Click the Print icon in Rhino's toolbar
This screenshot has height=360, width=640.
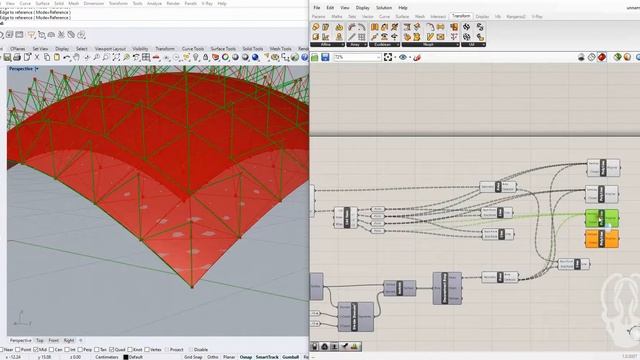click(17, 58)
